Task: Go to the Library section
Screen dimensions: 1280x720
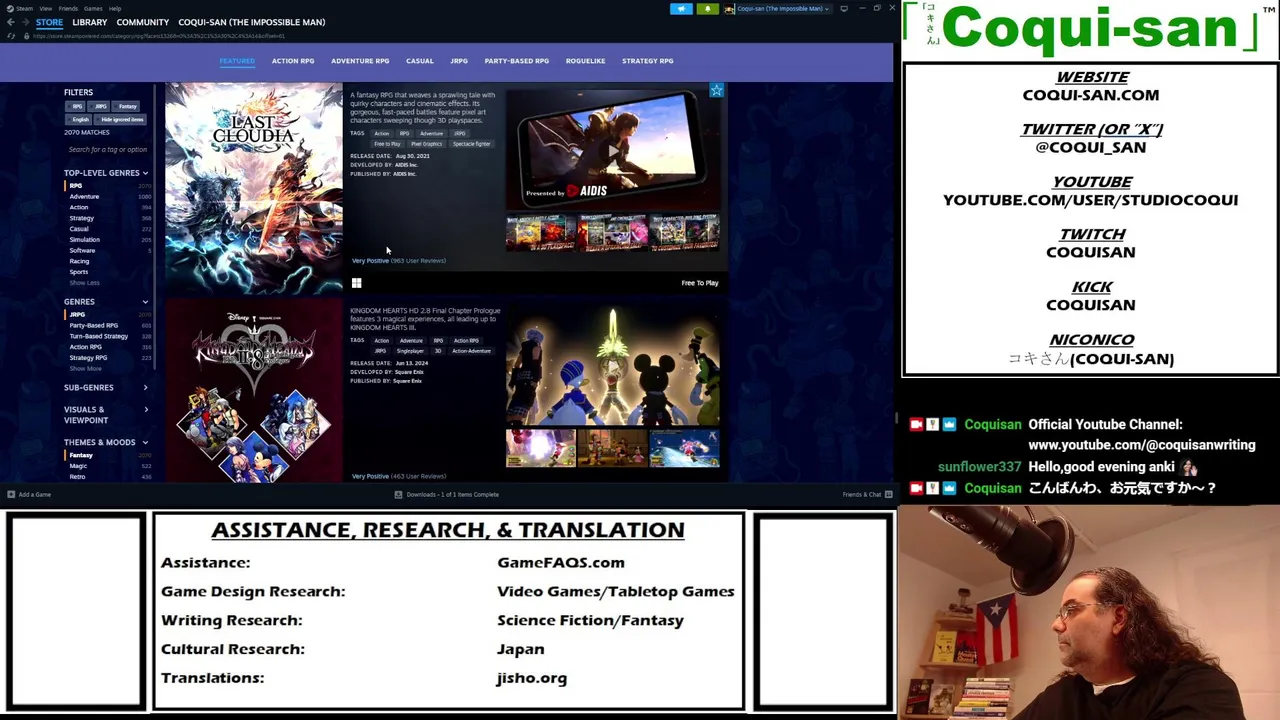Action: coord(89,22)
